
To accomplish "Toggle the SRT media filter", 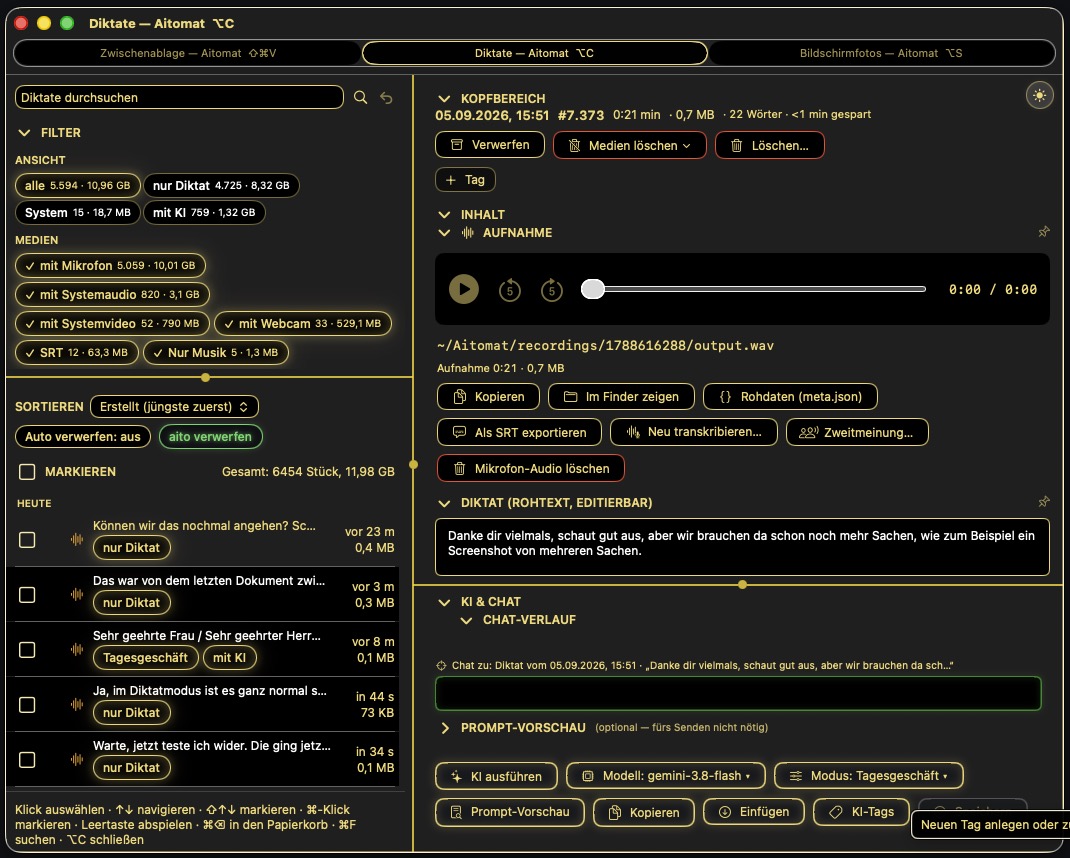I will (77, 353).
